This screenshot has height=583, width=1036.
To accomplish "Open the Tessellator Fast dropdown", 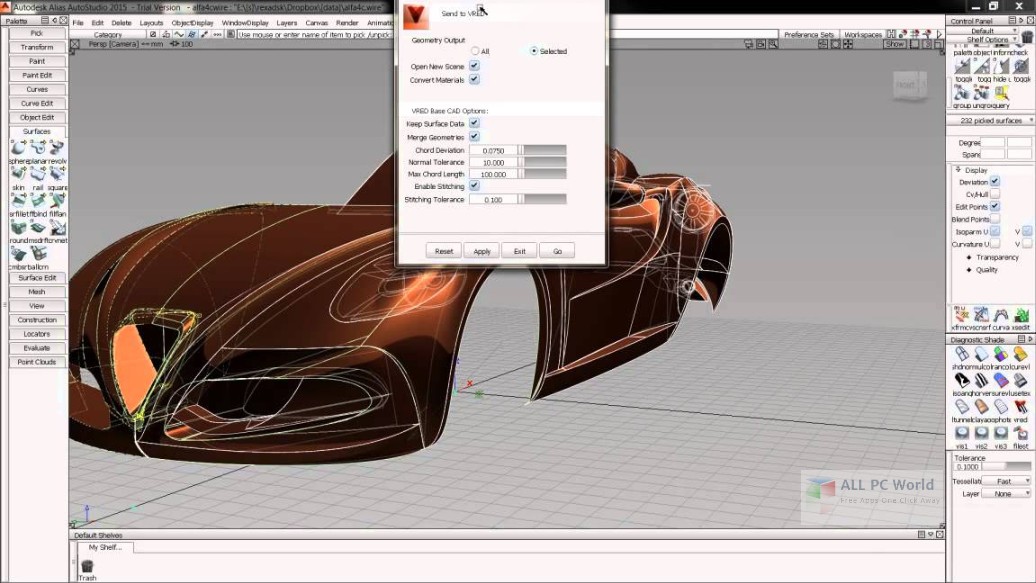I will coord(1006,481).
